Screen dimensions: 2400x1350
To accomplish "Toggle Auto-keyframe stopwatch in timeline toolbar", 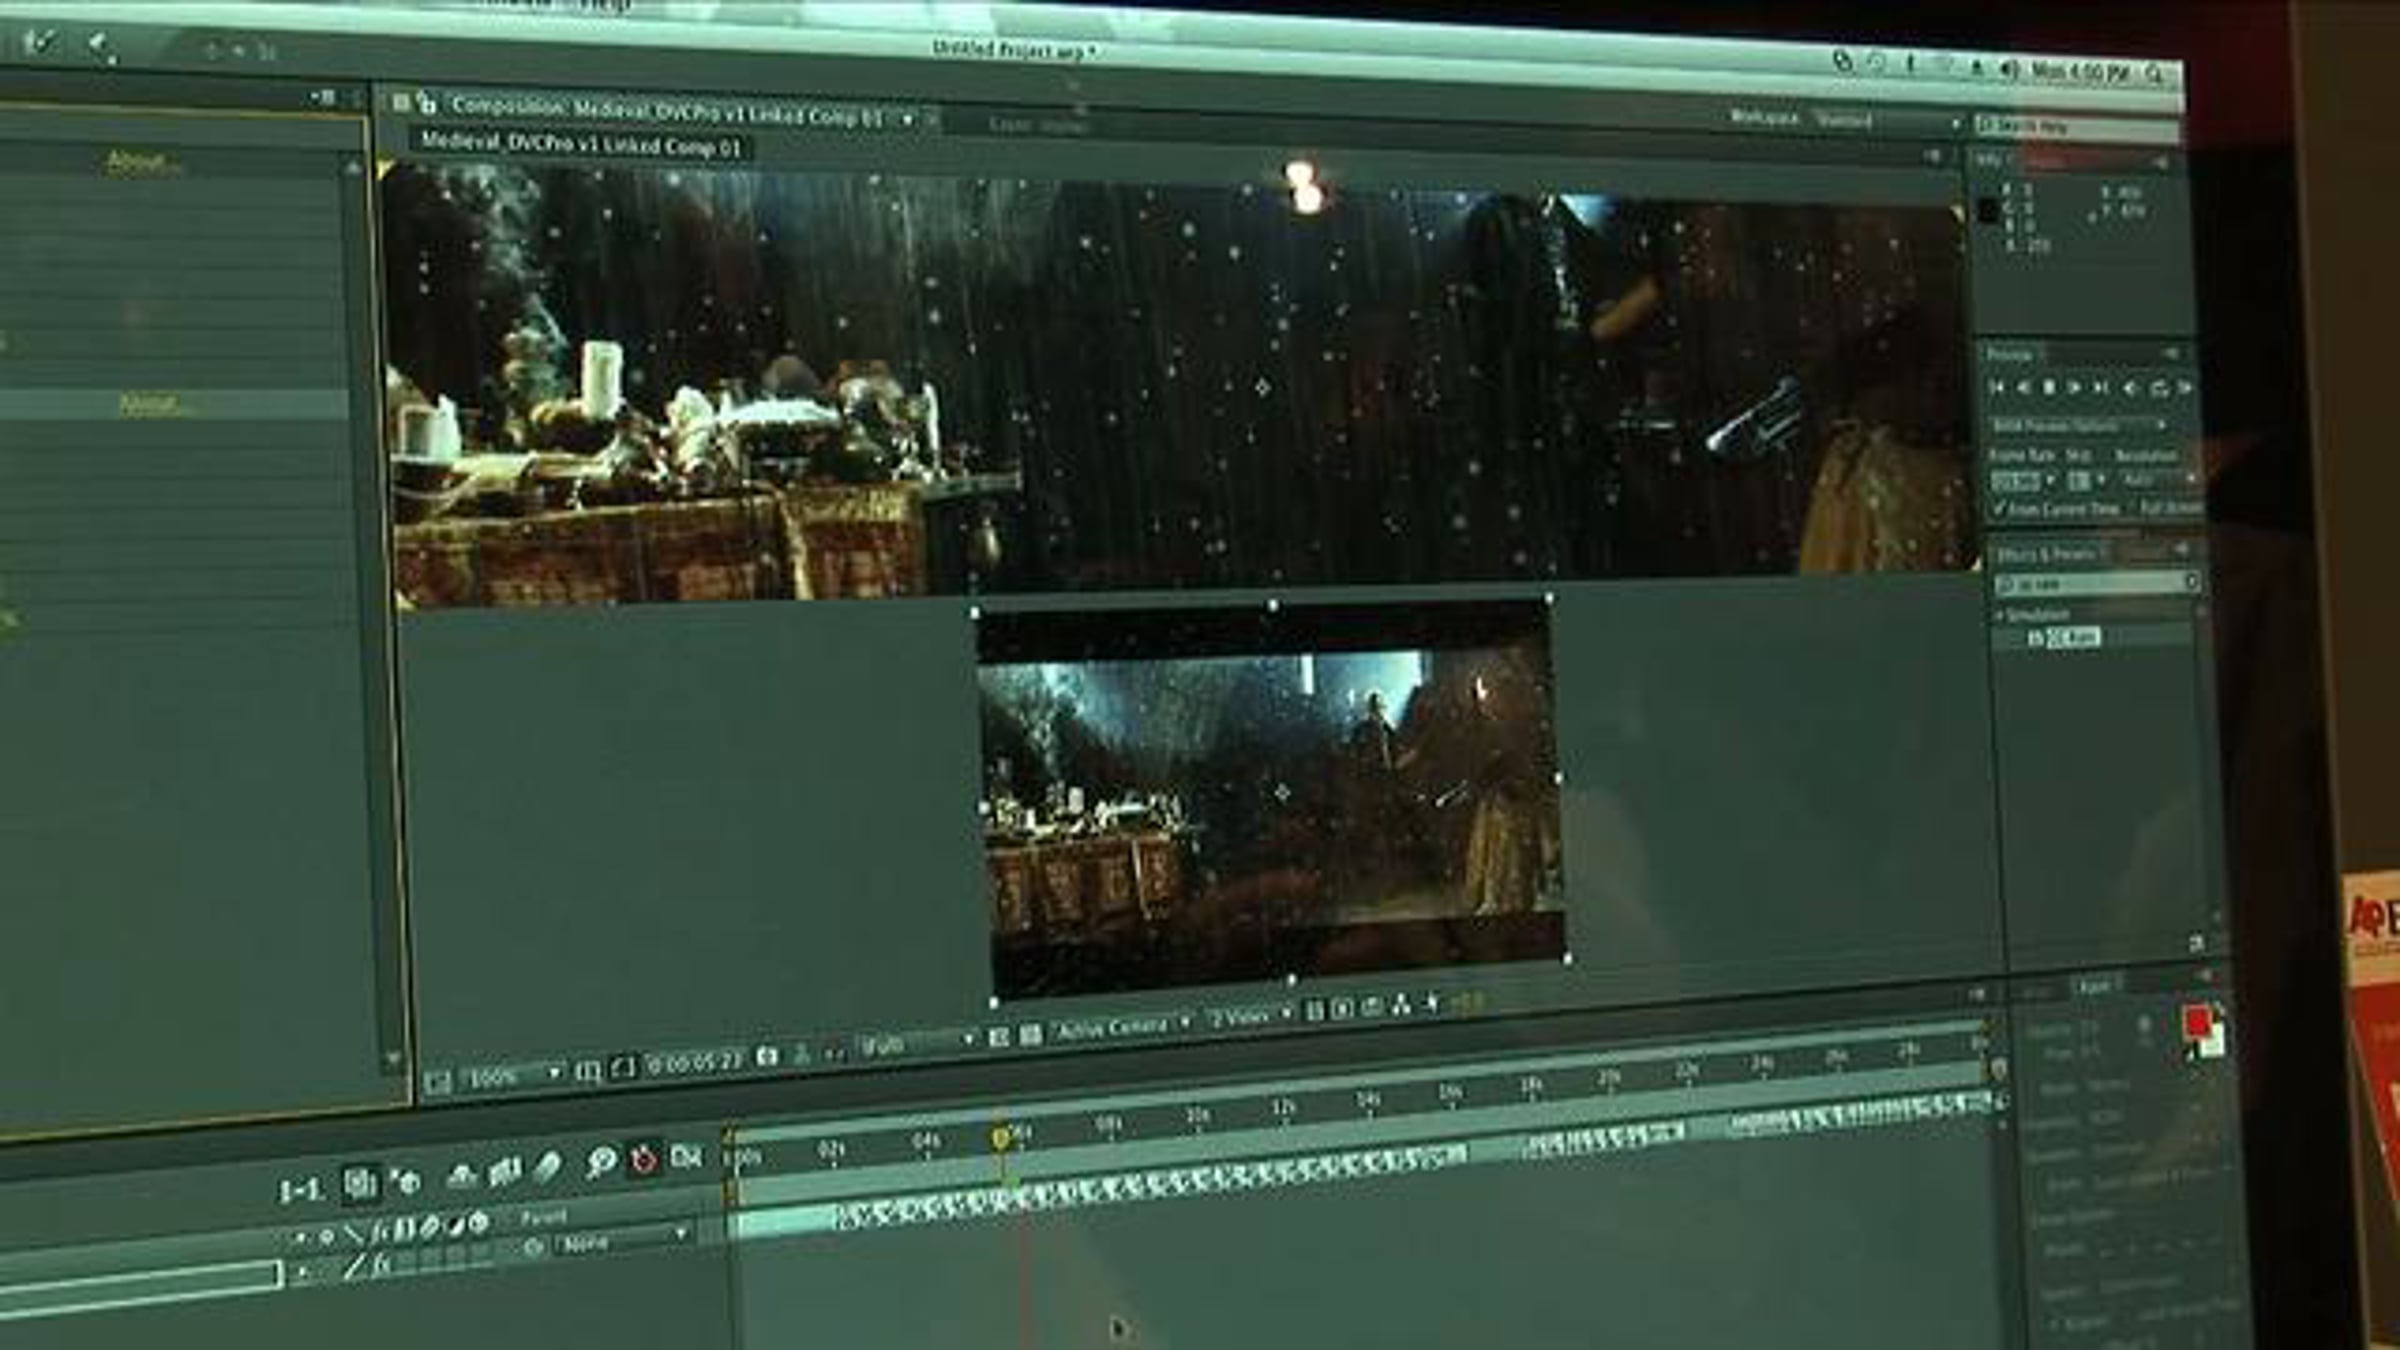I will pyautogui.click(x=644, y=1159).
